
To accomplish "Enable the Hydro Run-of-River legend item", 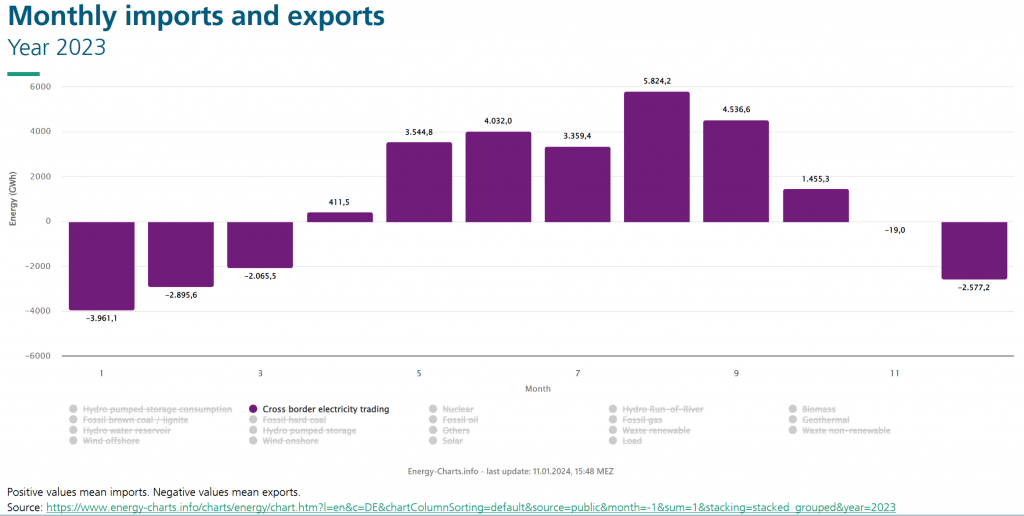I will click(x=656, y=409).
